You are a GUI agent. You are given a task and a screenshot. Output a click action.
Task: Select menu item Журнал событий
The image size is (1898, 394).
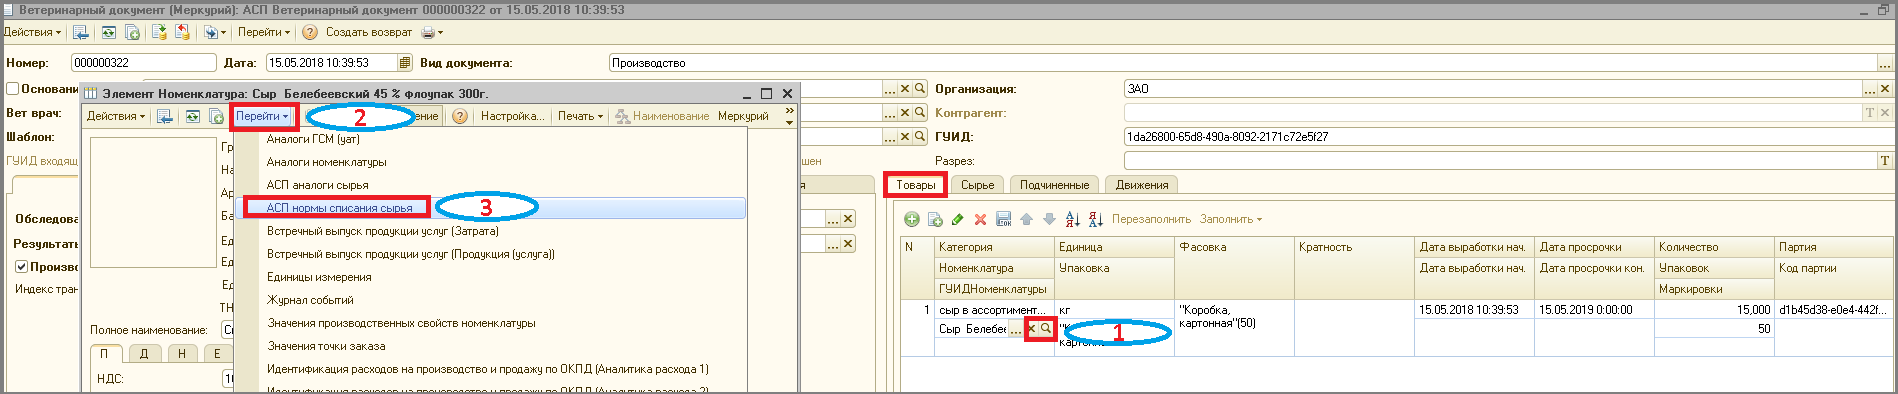point(310,300)
